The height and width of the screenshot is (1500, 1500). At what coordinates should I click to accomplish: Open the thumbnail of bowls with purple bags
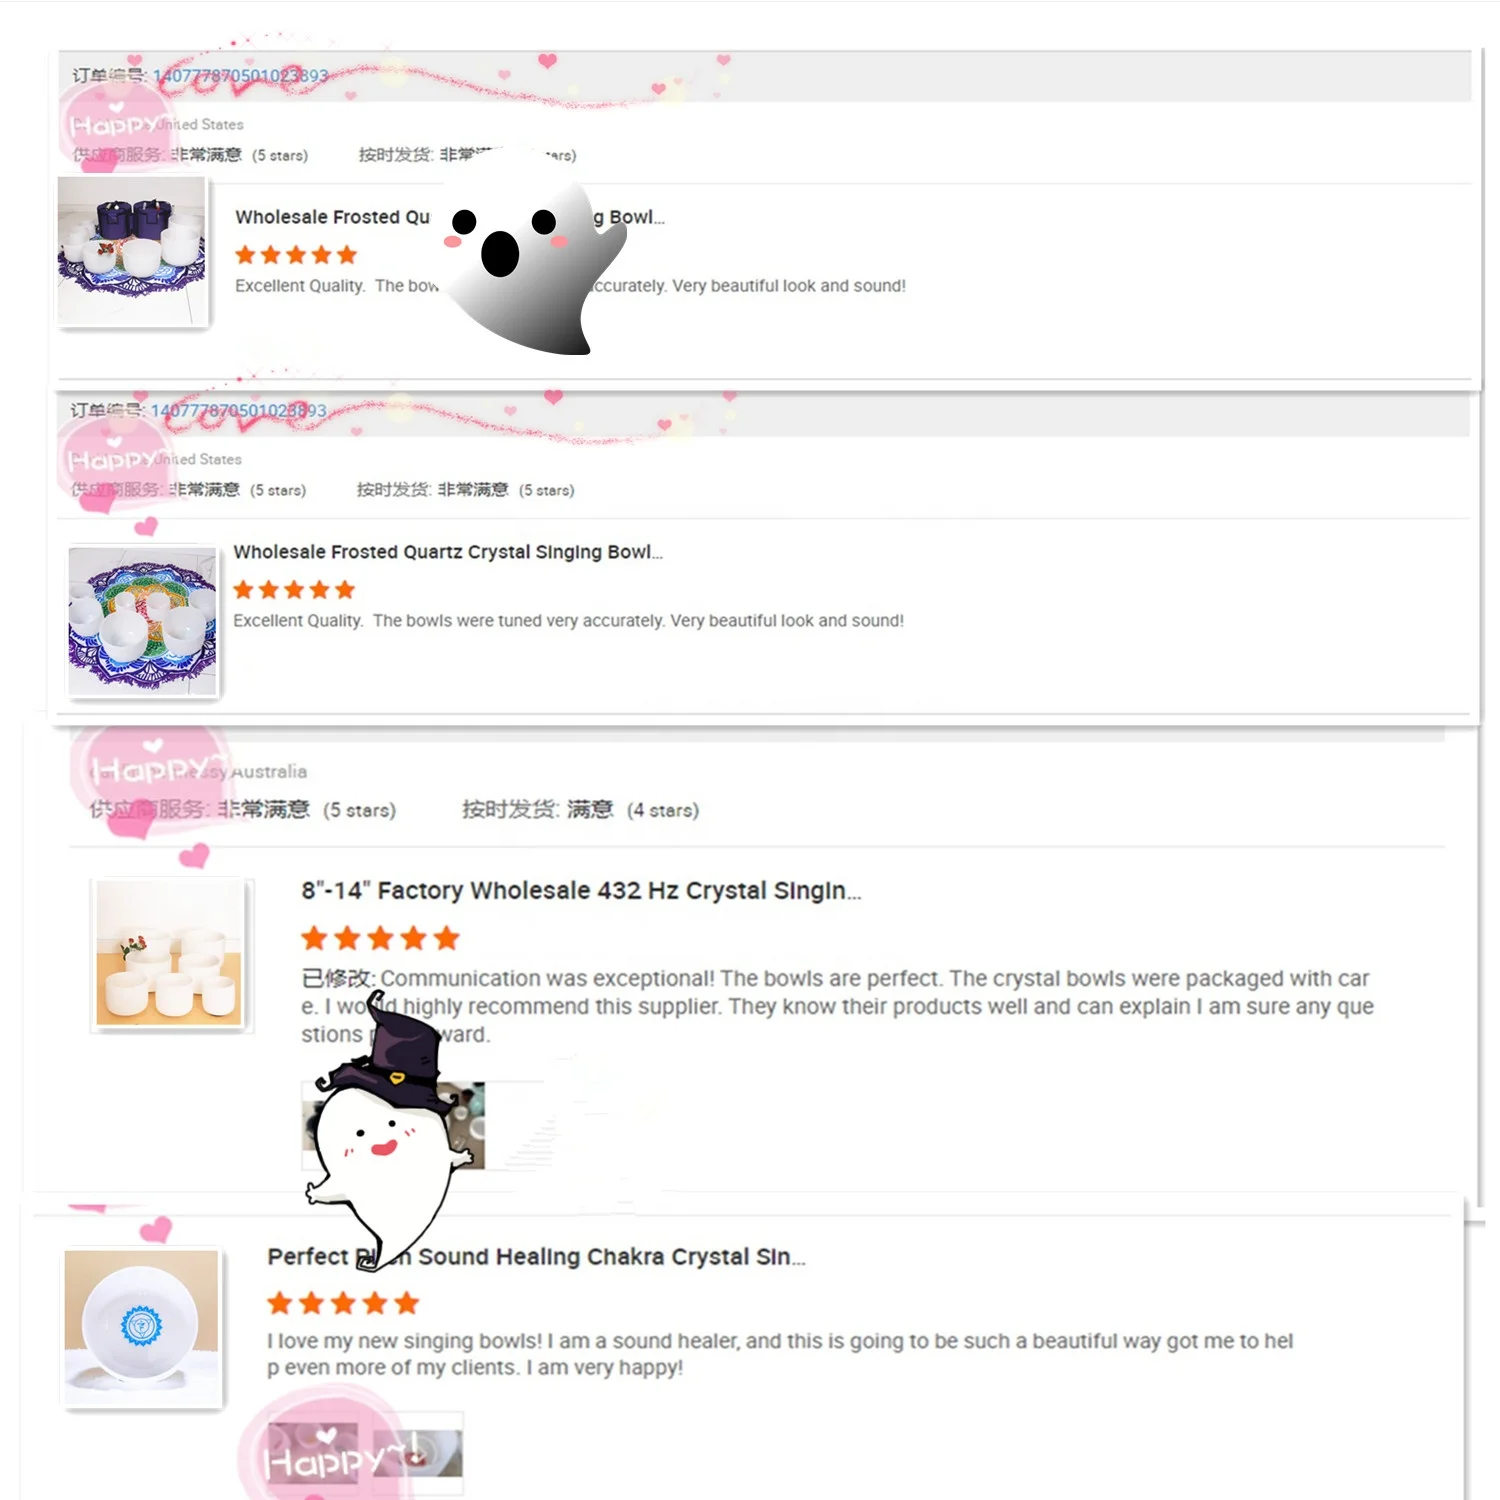click(x=132, y=251)
